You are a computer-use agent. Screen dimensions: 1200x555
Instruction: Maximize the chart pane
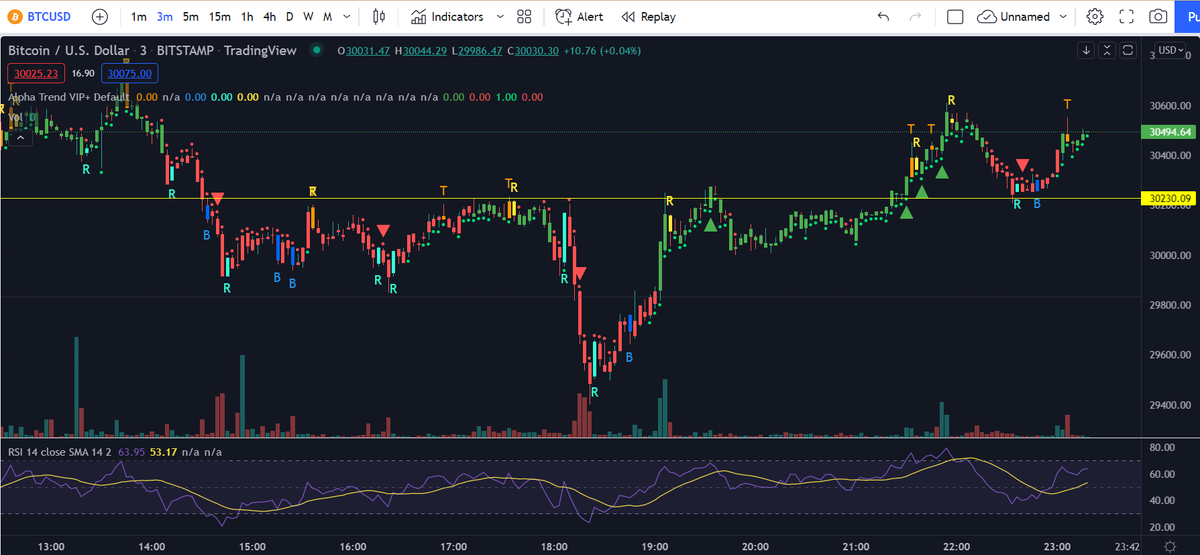click(1128, 50)
